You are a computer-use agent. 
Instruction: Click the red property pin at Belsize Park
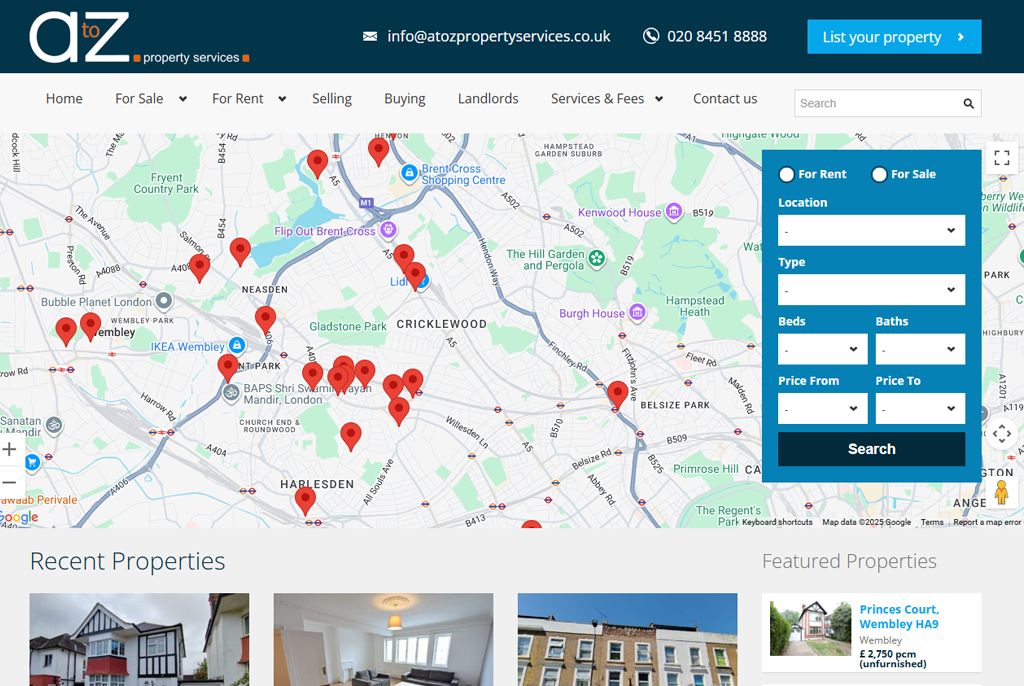pyautogui.click(x=617, y=395)
